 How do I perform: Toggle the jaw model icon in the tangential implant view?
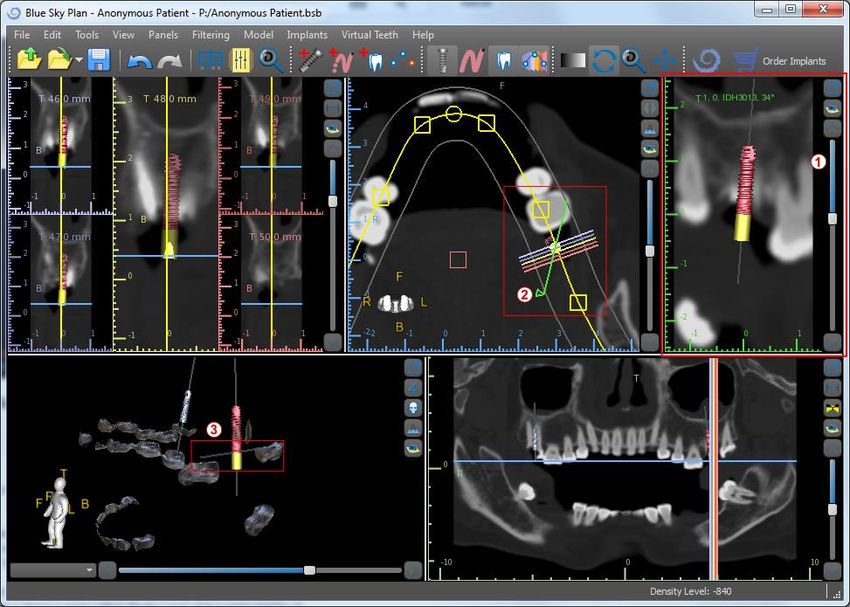click(832, 108)
